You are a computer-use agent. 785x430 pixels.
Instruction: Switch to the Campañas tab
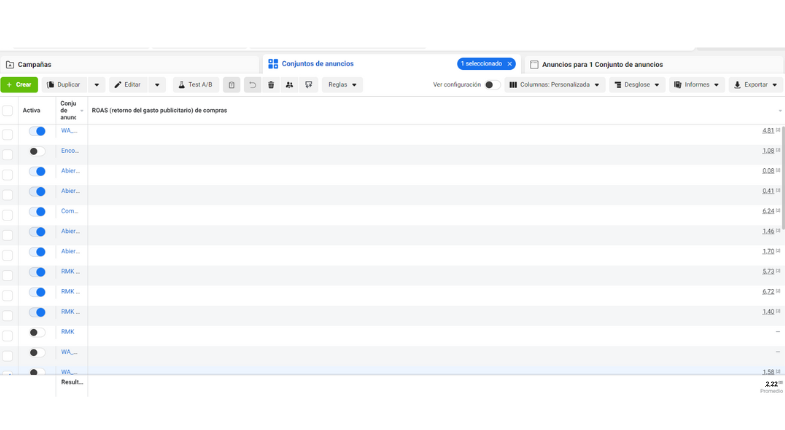tap(30, 64)
